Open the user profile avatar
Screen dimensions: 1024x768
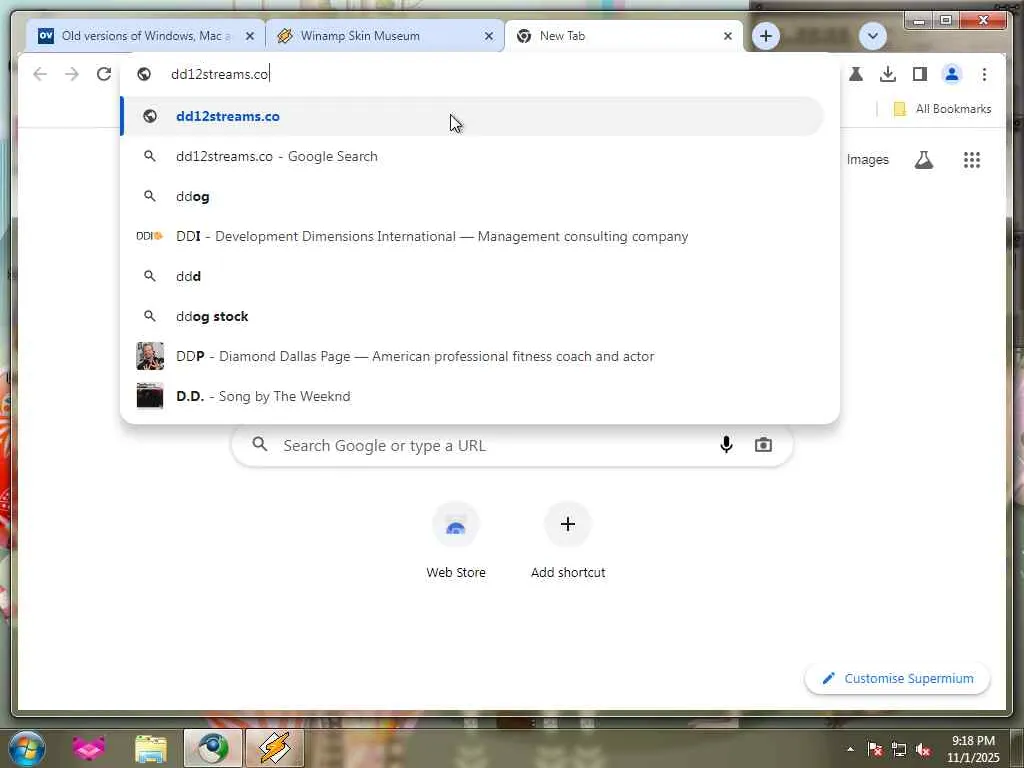click(x=952, y=74)
